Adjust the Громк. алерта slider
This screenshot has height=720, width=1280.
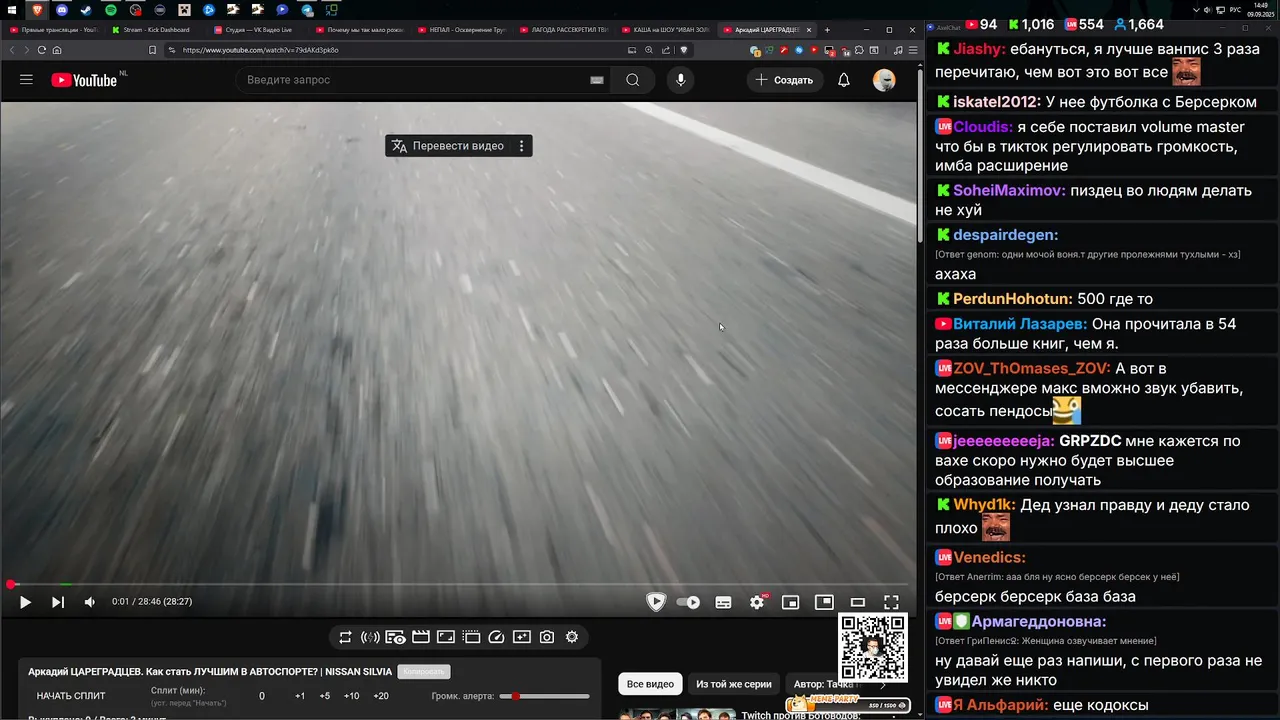544,696
